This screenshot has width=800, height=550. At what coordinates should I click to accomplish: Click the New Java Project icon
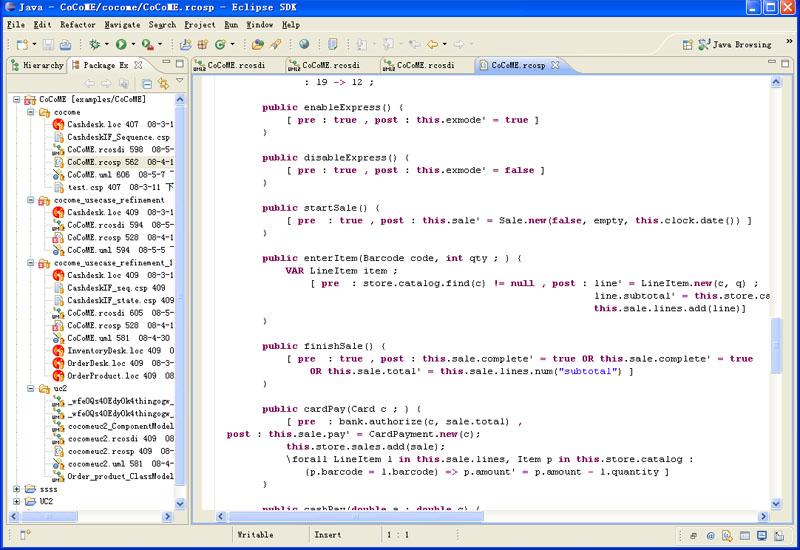pyautogui.click(x=185, y=45)
